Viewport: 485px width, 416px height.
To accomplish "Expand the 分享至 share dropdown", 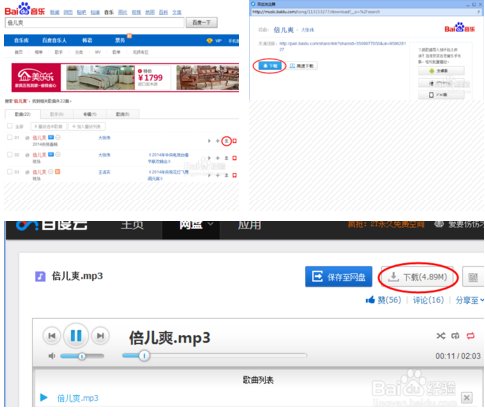I will [469, 300].
